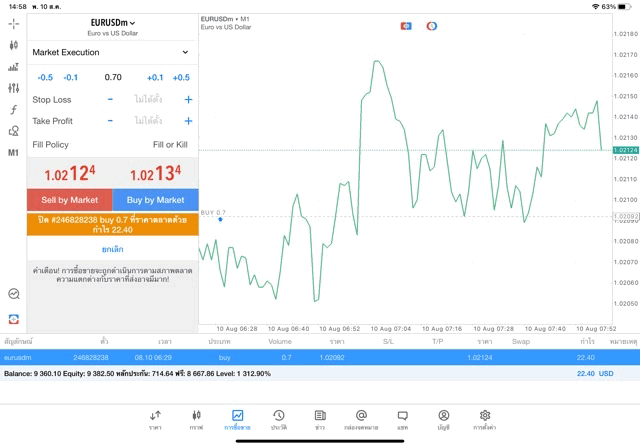This screenshot has height=447, width=640.
Task: Open the แชท chat tab
Action: coord(402,420)
